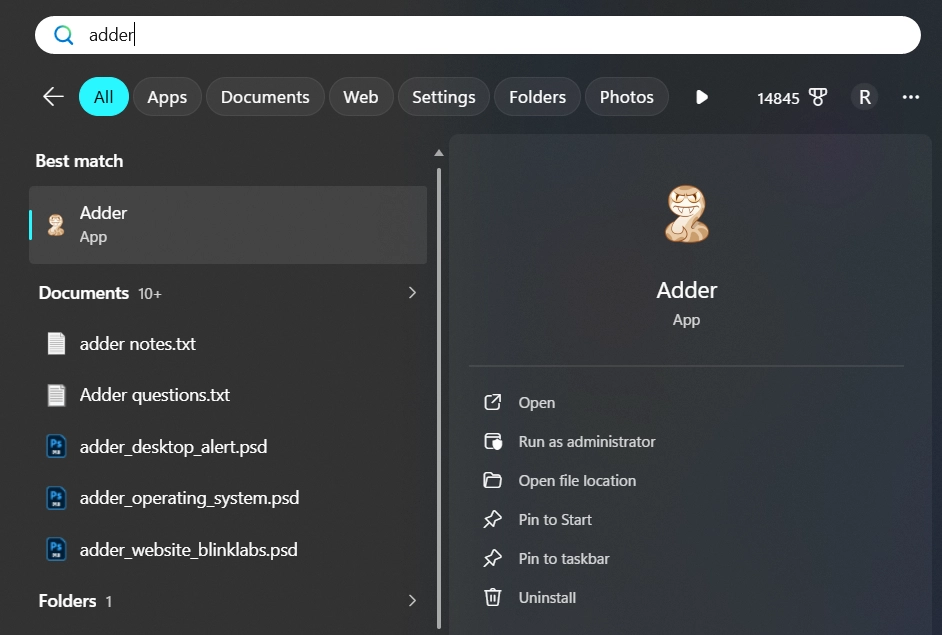Switch to the Photos filter
The height and width of the screenshot is (635, 942).
[627, 97]
